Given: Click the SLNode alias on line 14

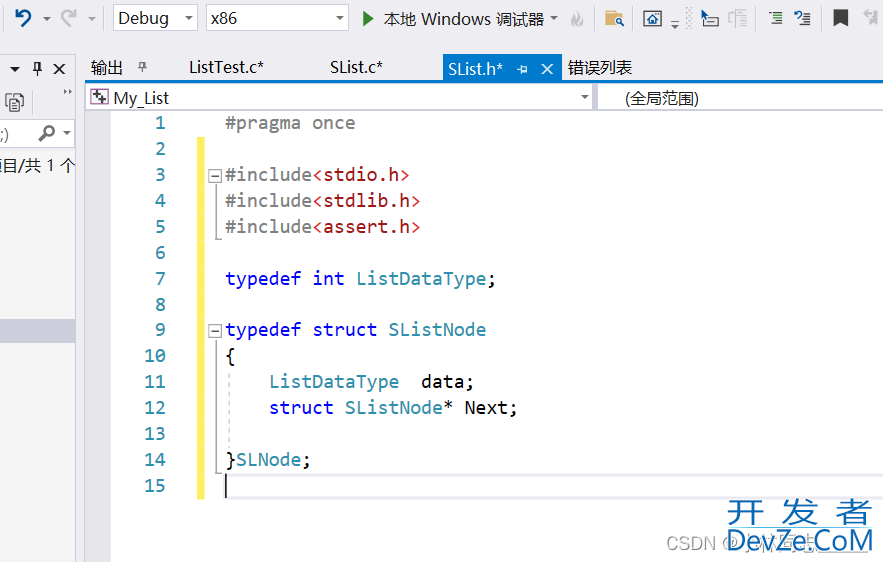Looking at the screenshot, I should [269, 460].
